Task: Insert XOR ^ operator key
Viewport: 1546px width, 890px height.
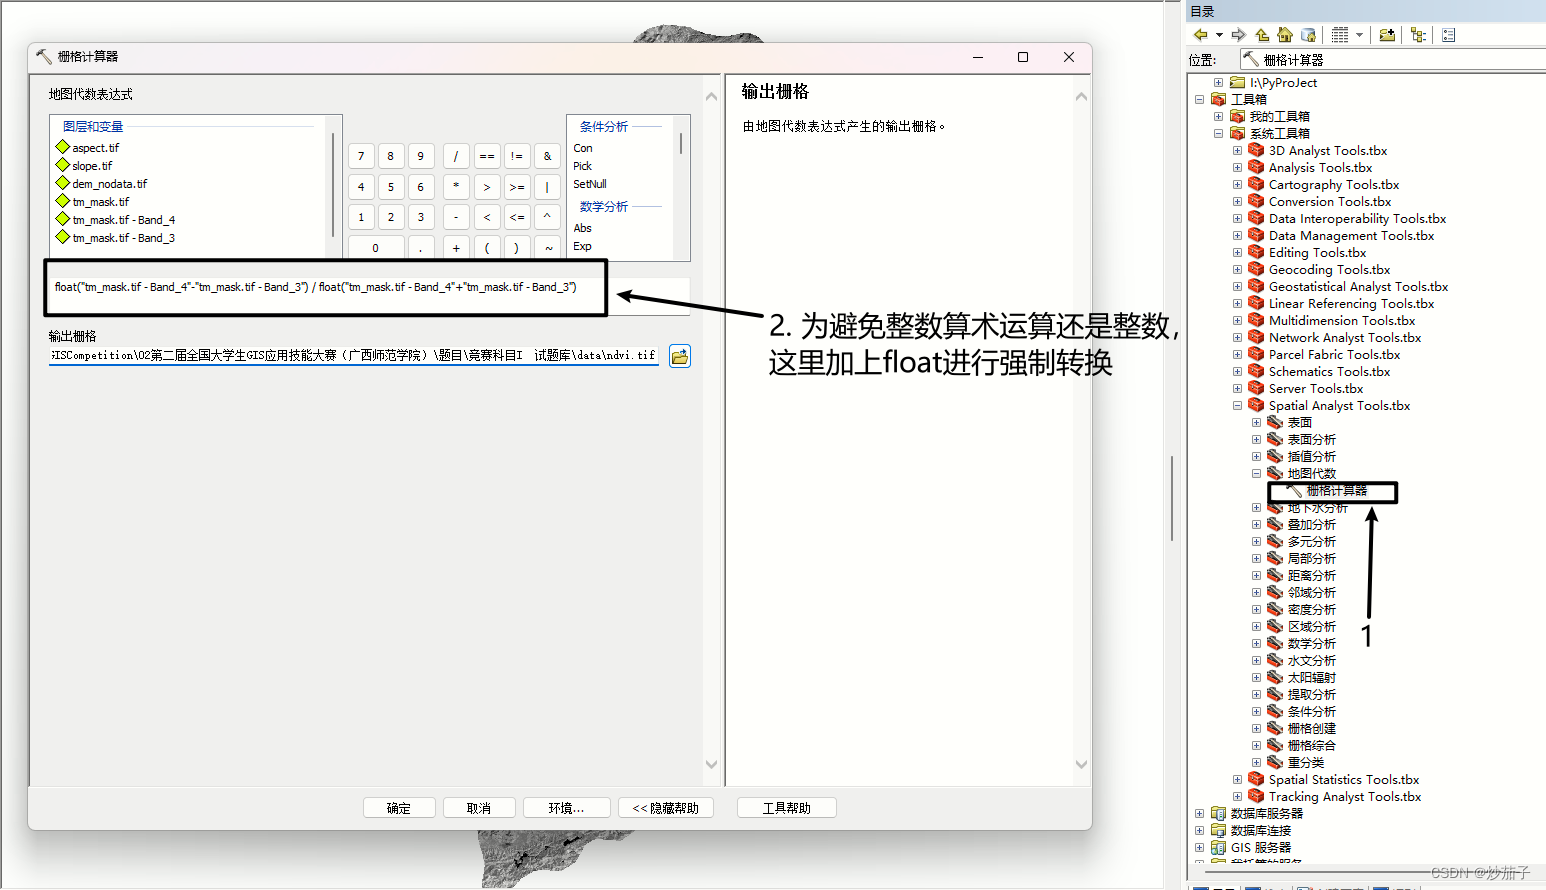Action: pyautogui.click(x=547, y=216)
